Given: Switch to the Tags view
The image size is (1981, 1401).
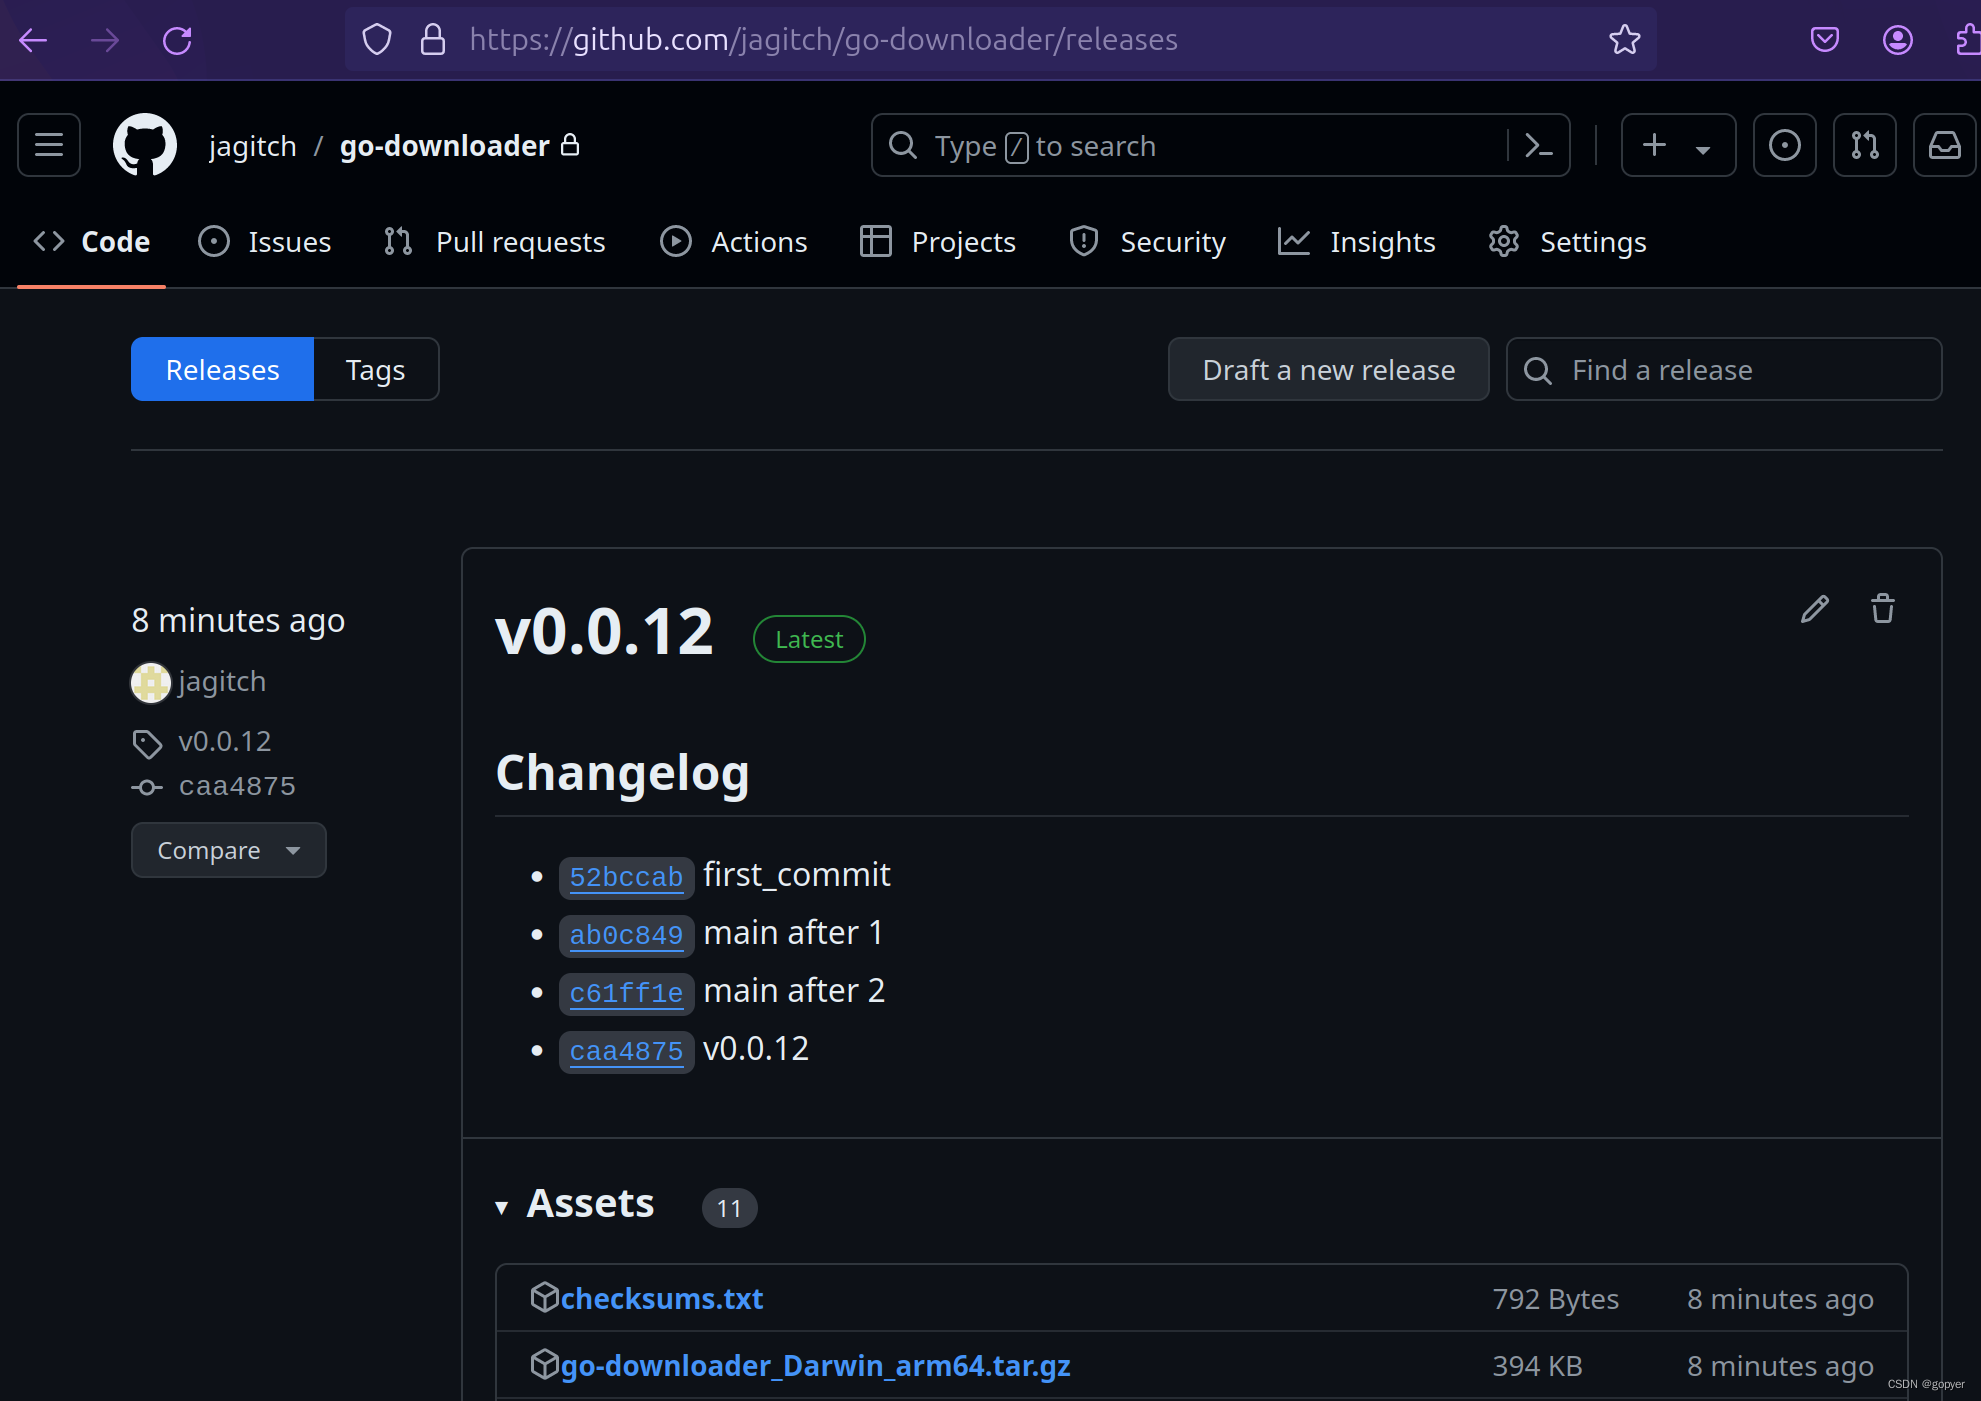Looking at the screenshot, I should tap(376, 370).
